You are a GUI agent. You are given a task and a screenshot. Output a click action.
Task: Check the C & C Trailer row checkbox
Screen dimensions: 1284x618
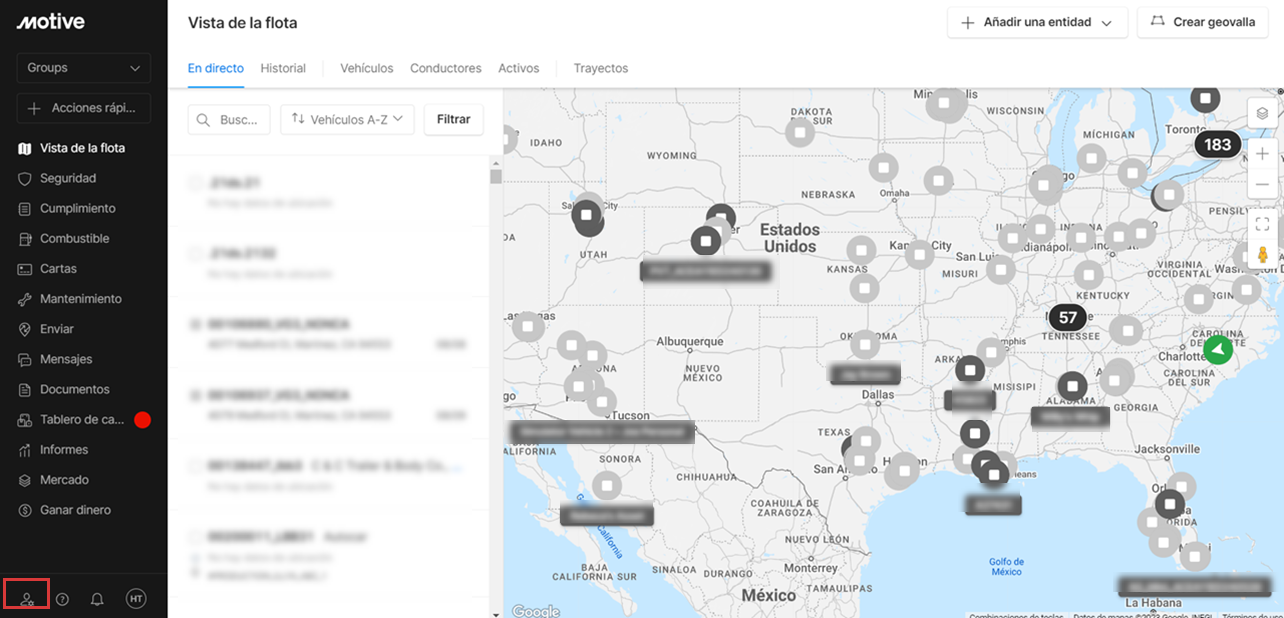[x=196, y=465]
